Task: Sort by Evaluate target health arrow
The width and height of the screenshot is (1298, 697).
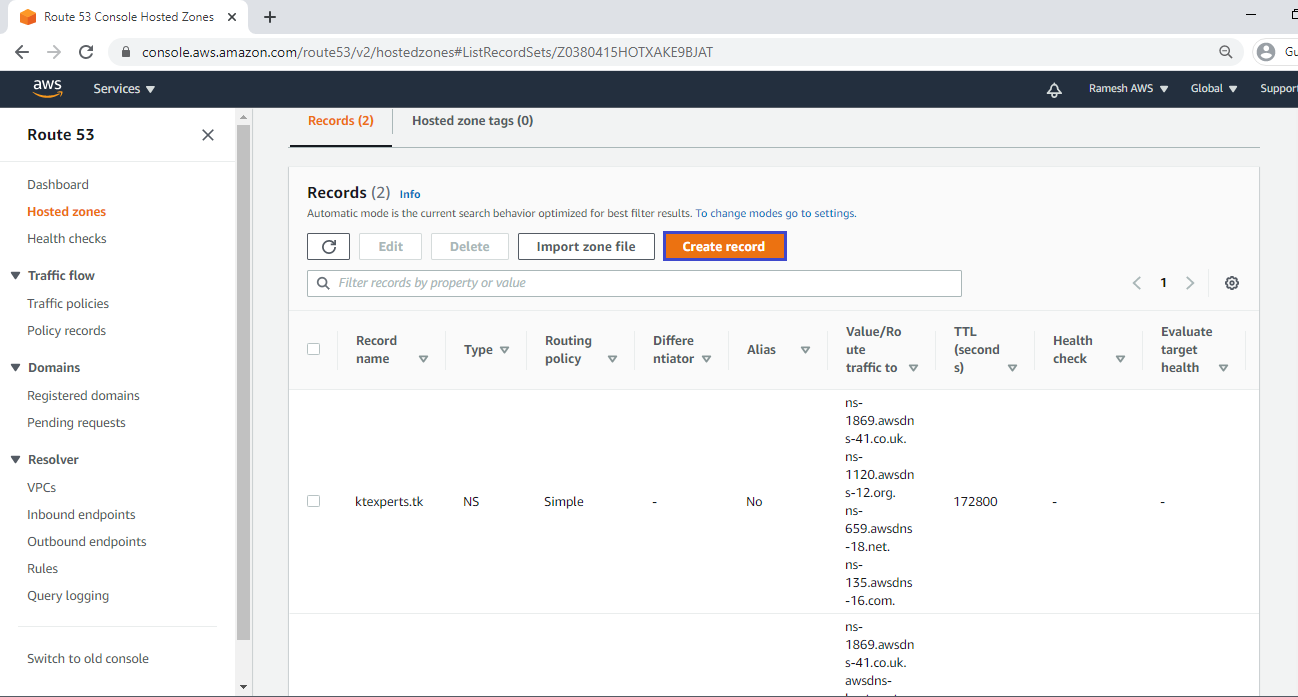Action: (x=1223, y=368)
